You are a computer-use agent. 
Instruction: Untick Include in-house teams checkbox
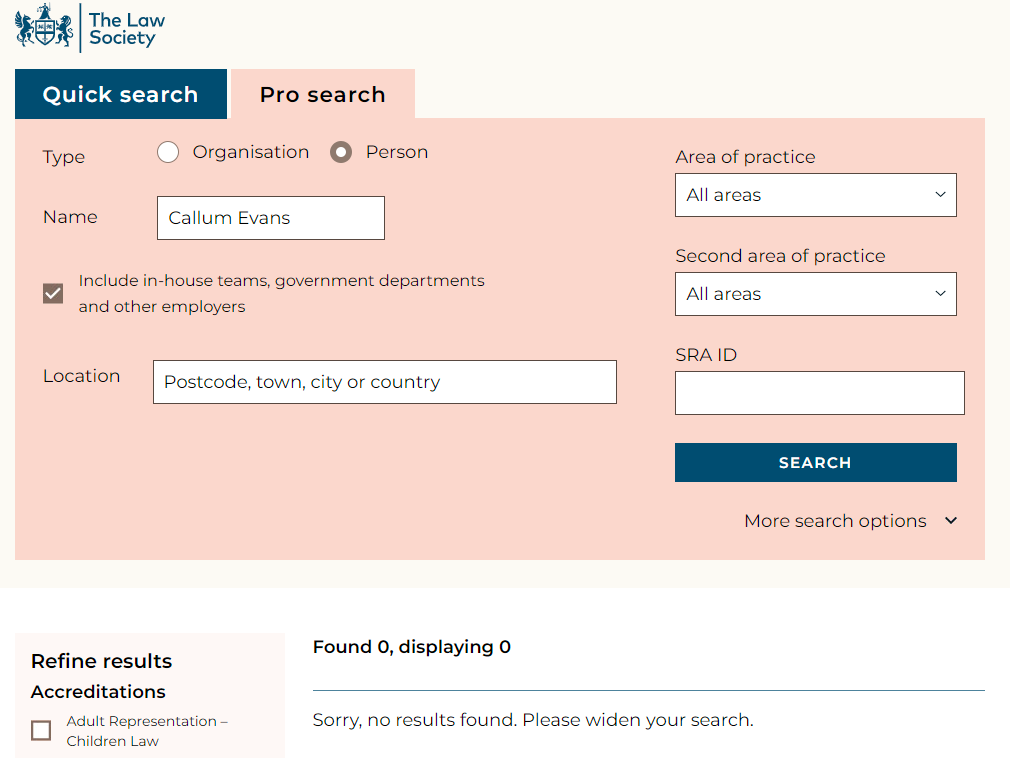[x=53, y=294]
